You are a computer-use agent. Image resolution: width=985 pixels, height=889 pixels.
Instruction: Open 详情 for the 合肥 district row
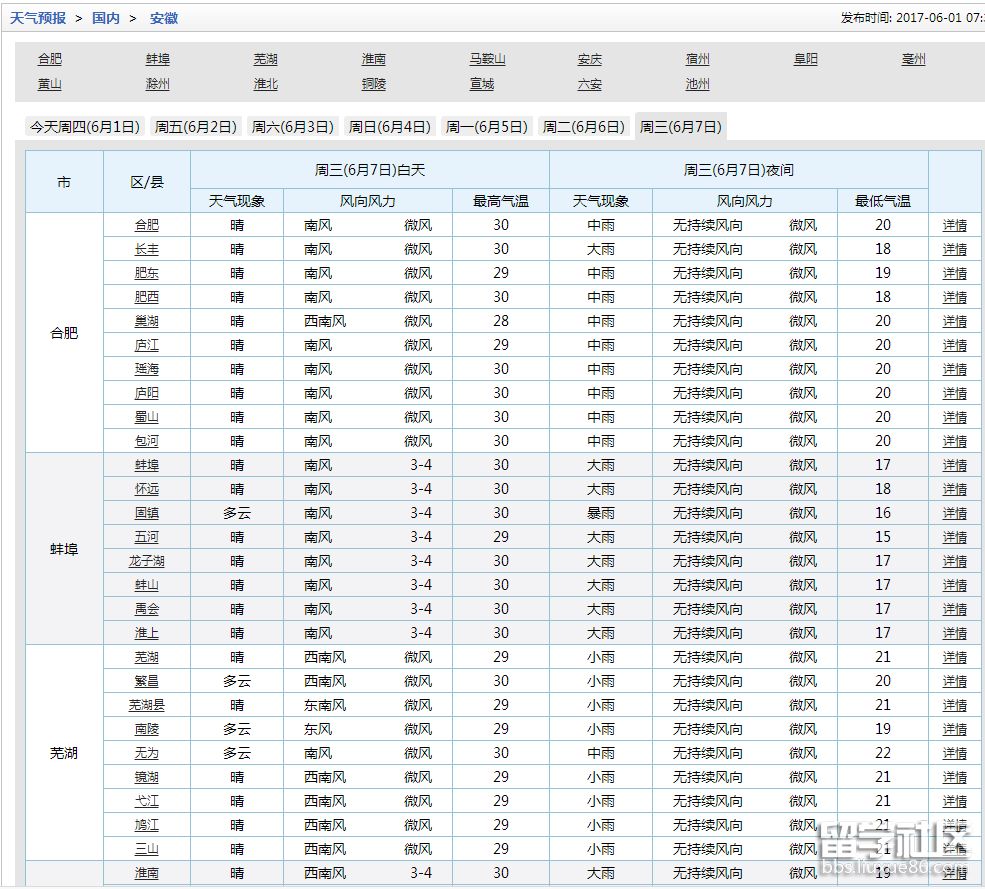[x=953, y=225]
